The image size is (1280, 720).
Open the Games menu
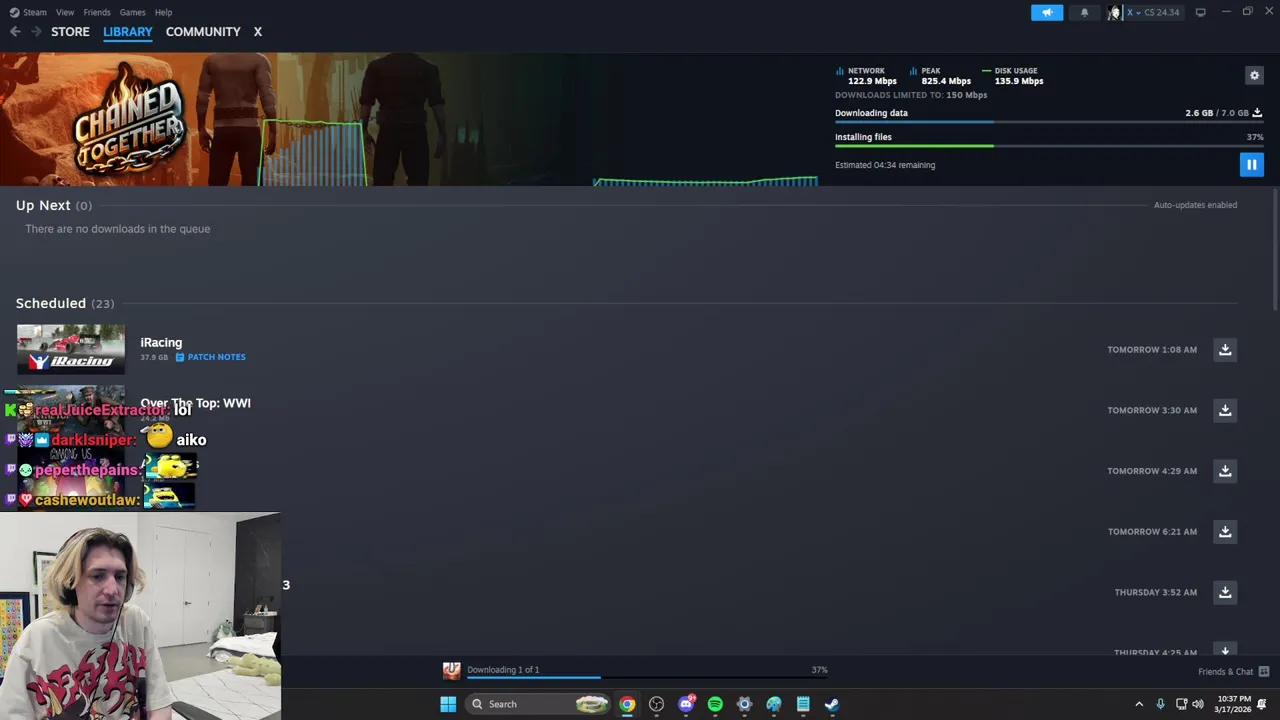[x=132, y=12]
